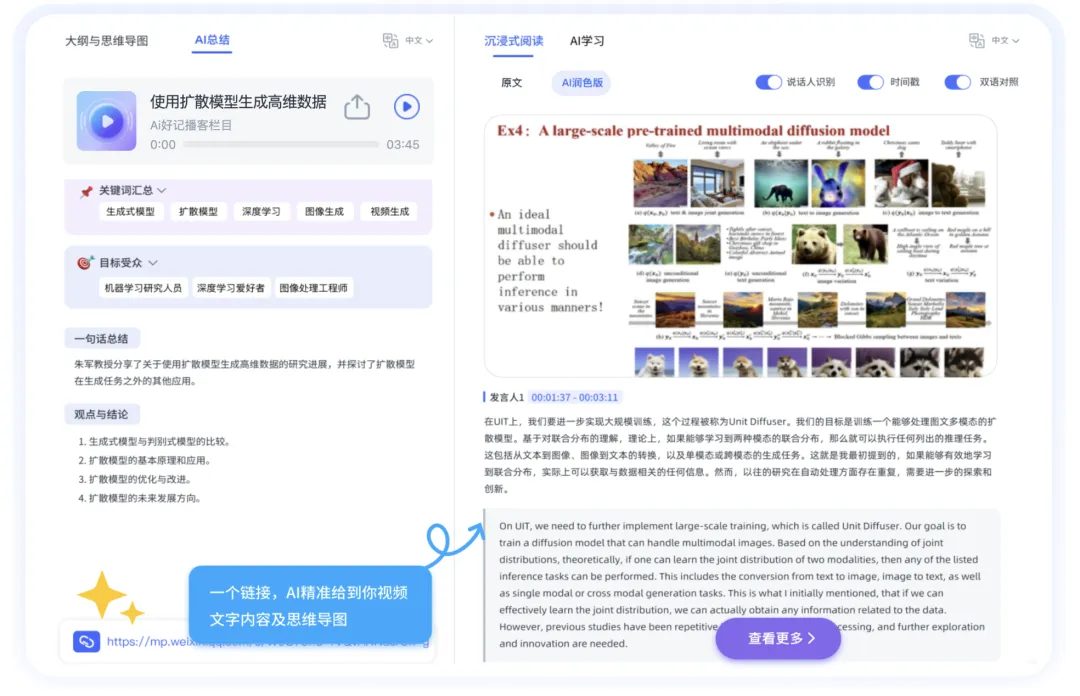Click the podcast cover play thumbnail
The width and height of the screenshot is (1080, 696).
pyautogui.click(x=107, y=121)
